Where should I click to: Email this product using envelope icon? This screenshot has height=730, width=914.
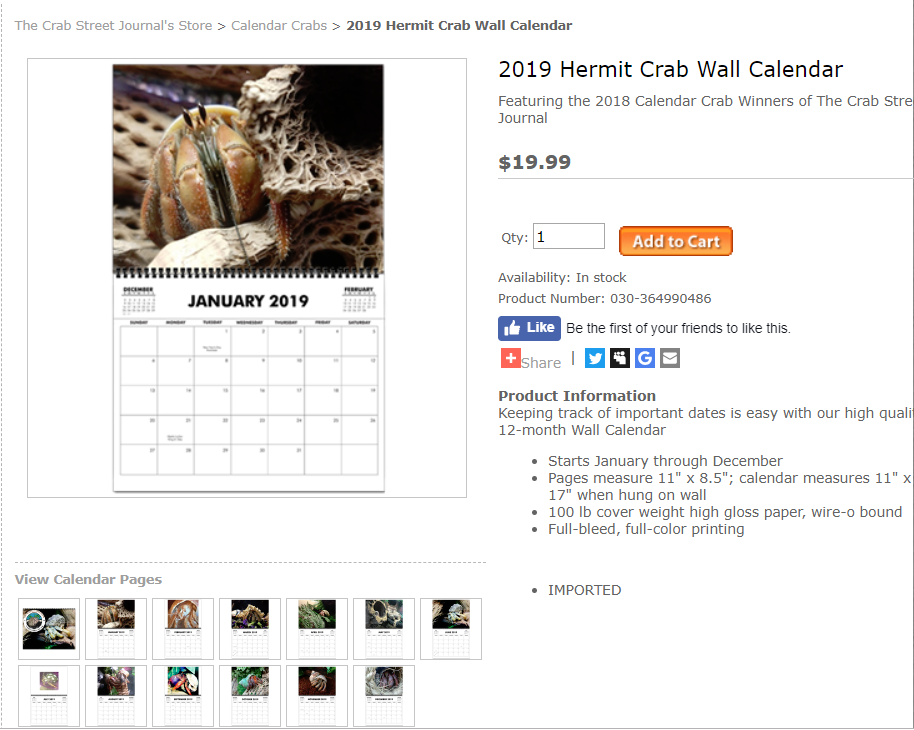[x=670, y=358]
